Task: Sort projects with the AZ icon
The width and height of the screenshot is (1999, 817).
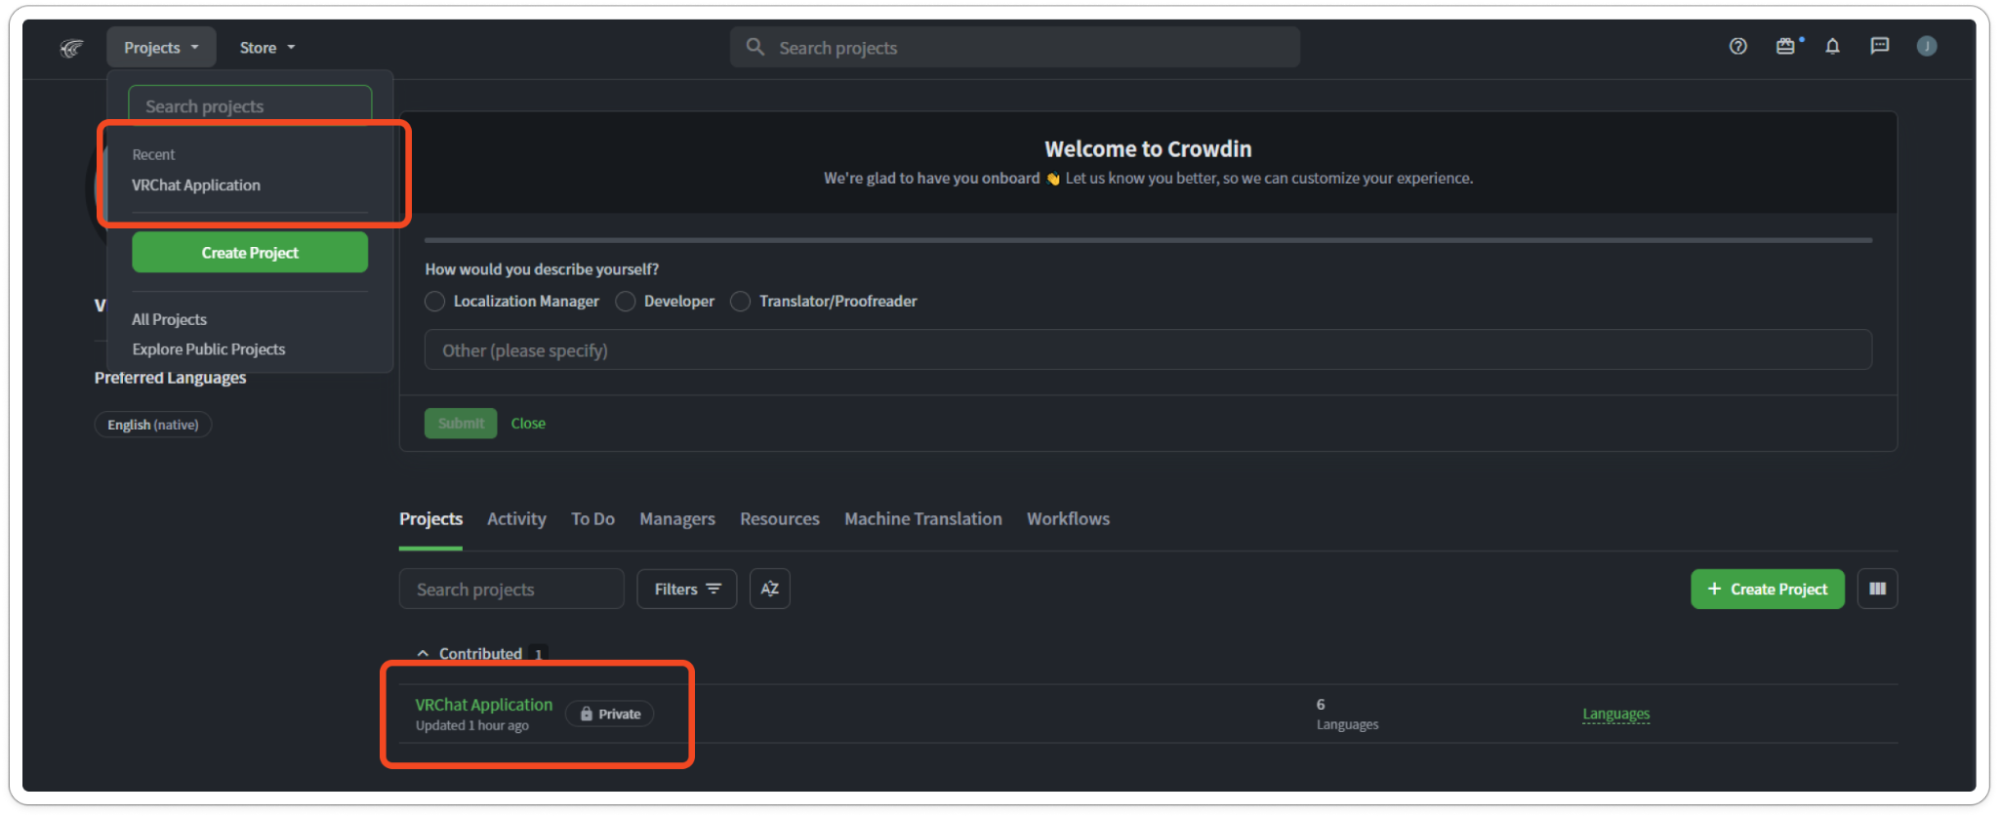Action: click(x=769, y=589)
